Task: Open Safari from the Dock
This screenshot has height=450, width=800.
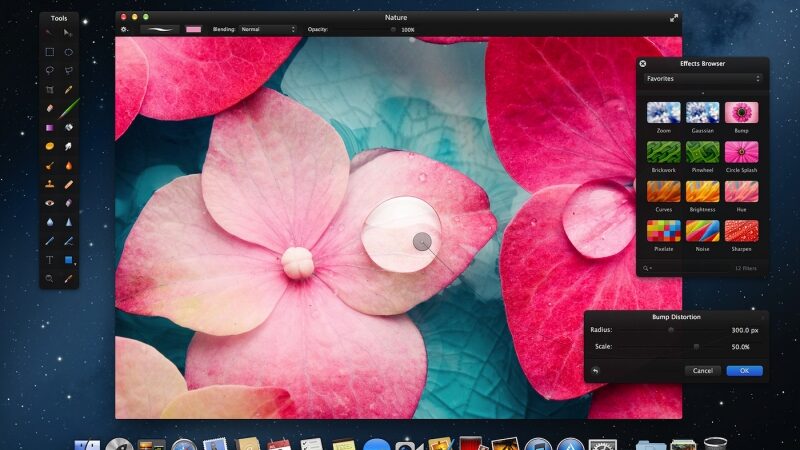Action: 184,444
